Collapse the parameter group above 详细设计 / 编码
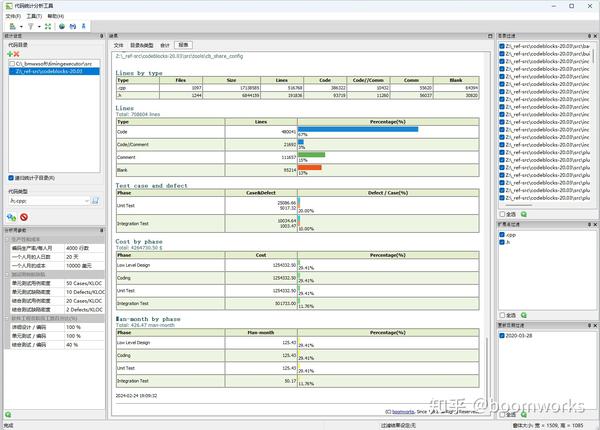This screenshot has height=430, width=600. (7, 318)
